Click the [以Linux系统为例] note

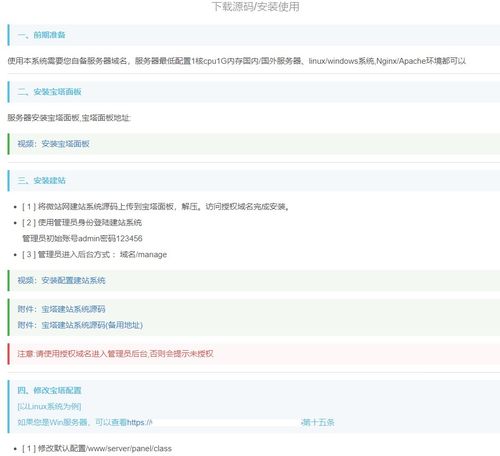point(49,406)
